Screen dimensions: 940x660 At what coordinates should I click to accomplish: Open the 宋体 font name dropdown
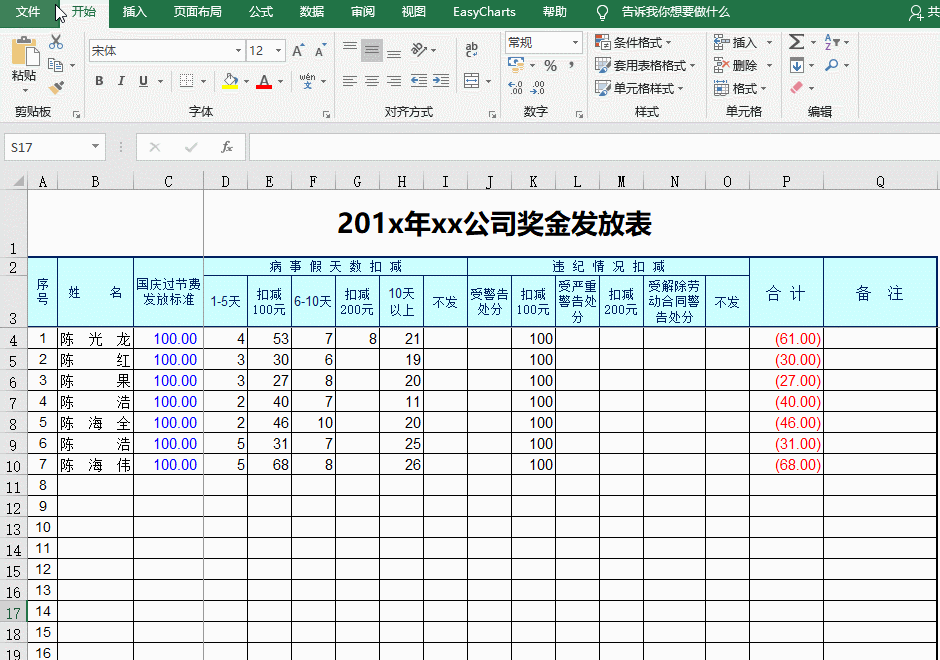[x=239, y=51]
